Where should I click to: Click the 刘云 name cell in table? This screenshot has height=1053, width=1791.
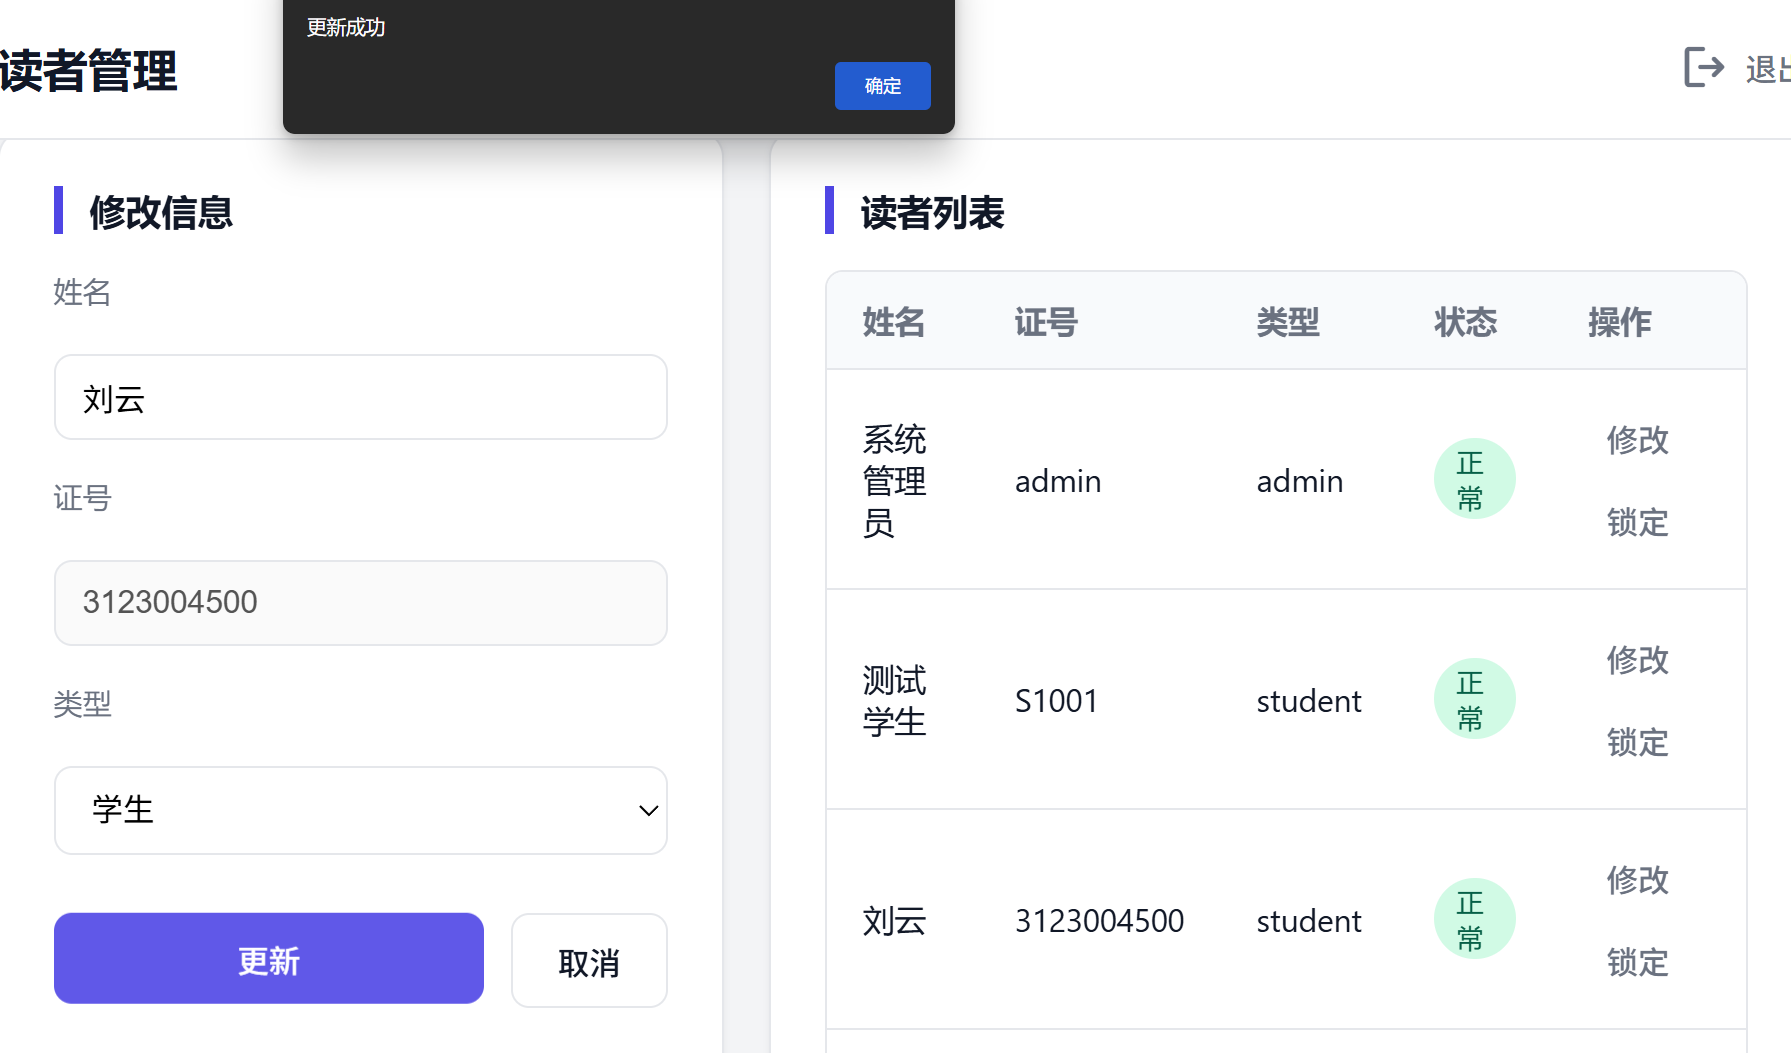coord(895,921)
